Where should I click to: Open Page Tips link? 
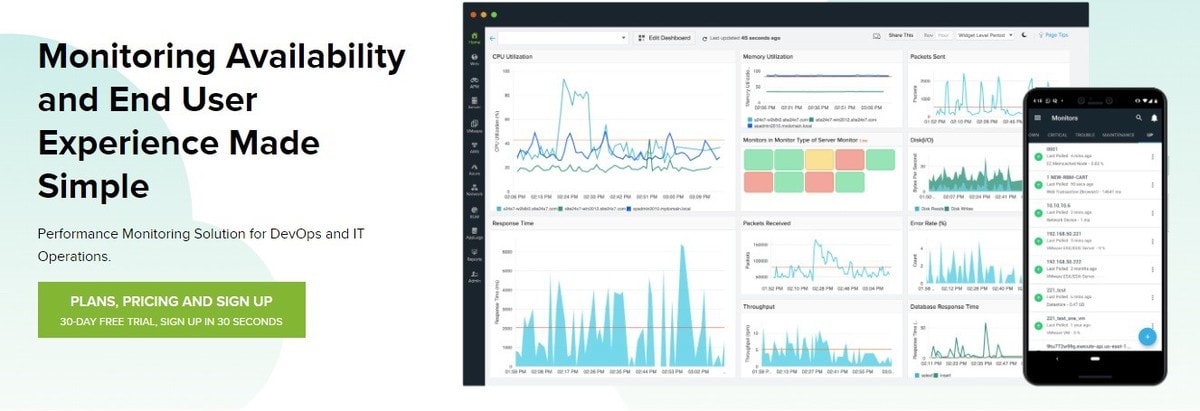click(x=1052, y=36)
